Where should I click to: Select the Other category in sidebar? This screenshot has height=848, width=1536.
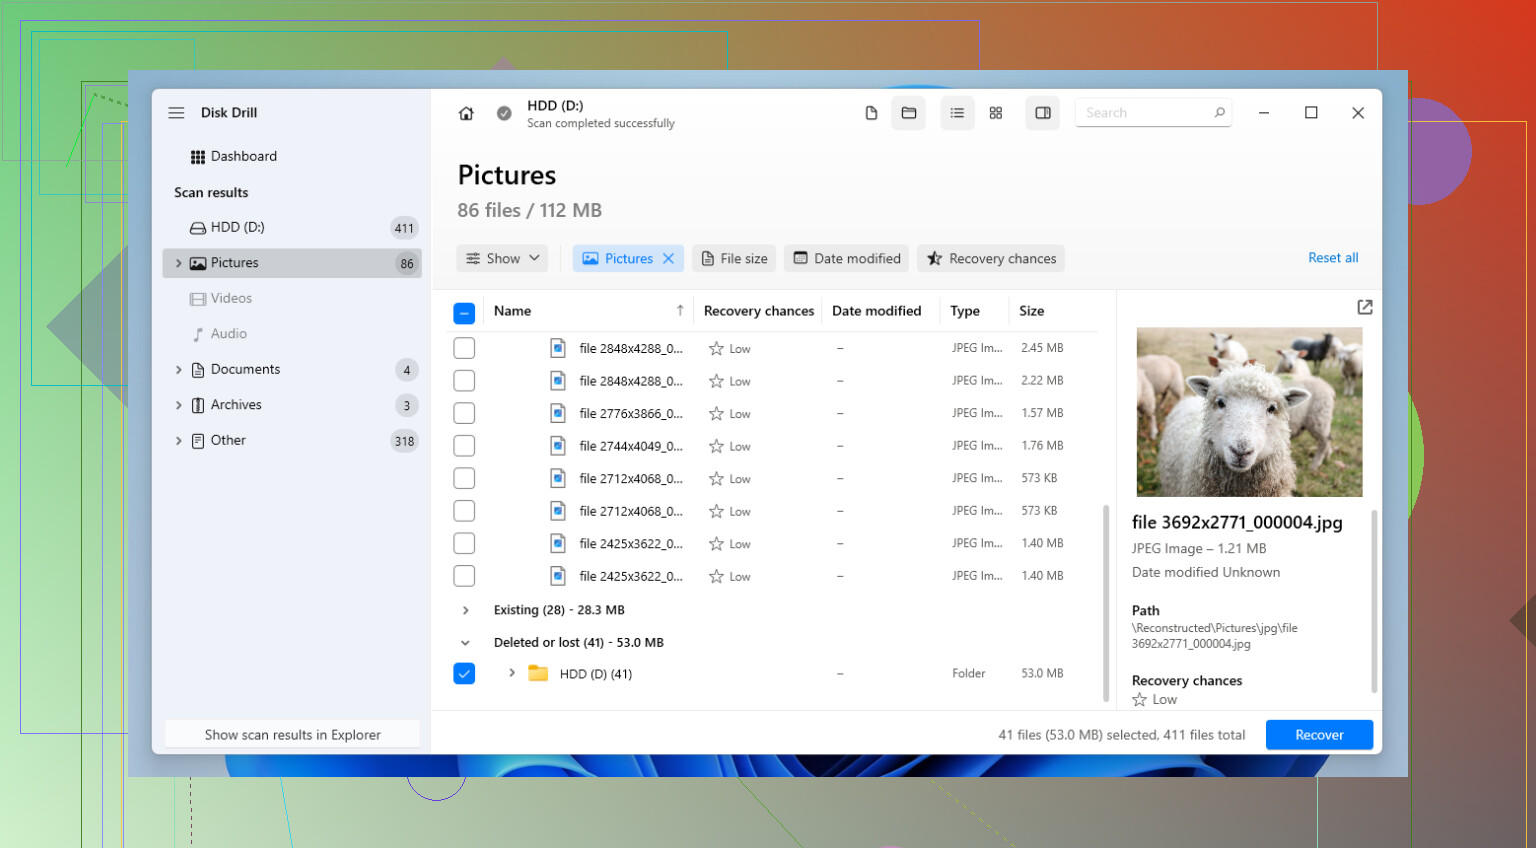292,441
